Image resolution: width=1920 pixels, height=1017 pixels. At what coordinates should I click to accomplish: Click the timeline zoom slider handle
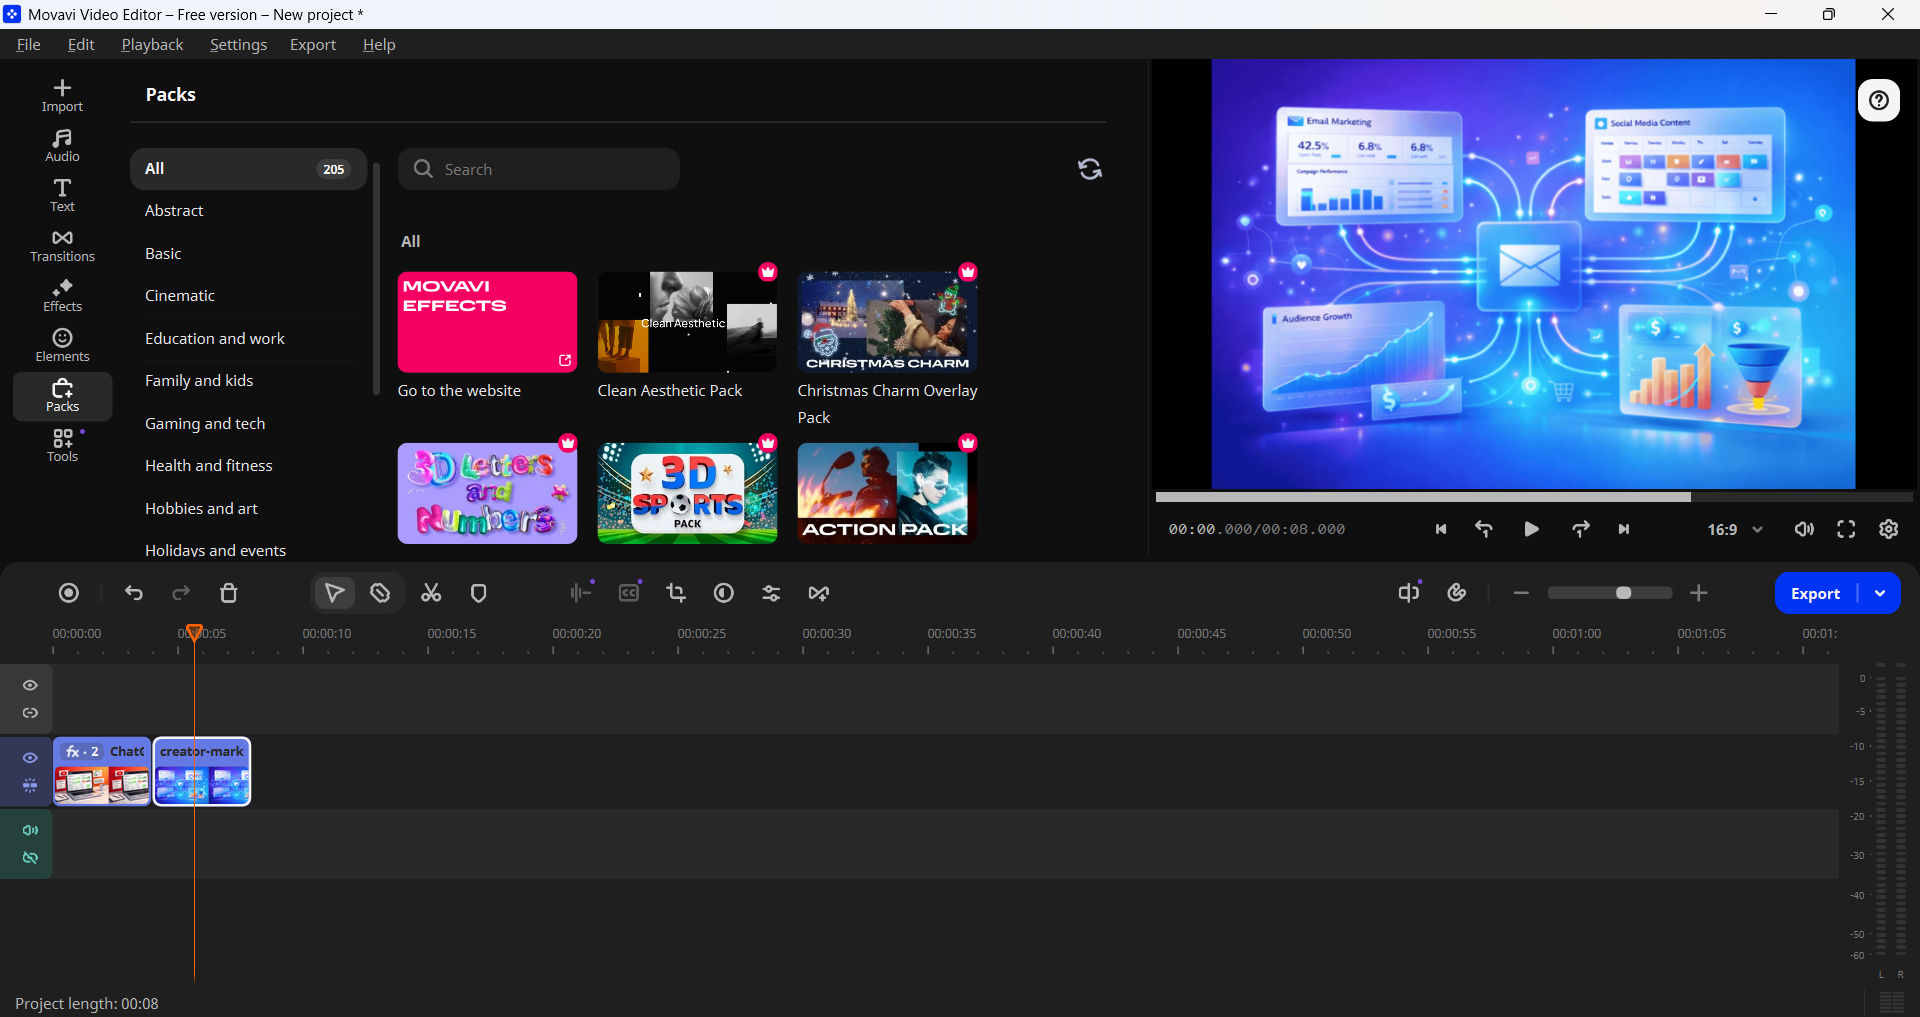pos(1624,593)
